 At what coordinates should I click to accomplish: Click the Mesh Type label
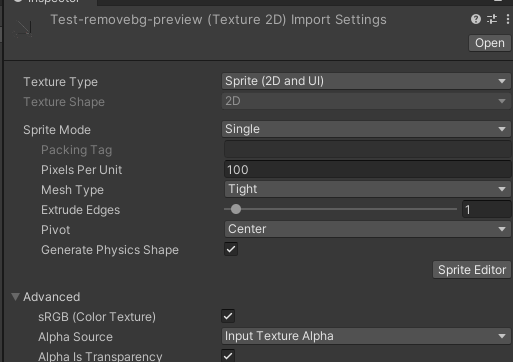coord(72,190)
